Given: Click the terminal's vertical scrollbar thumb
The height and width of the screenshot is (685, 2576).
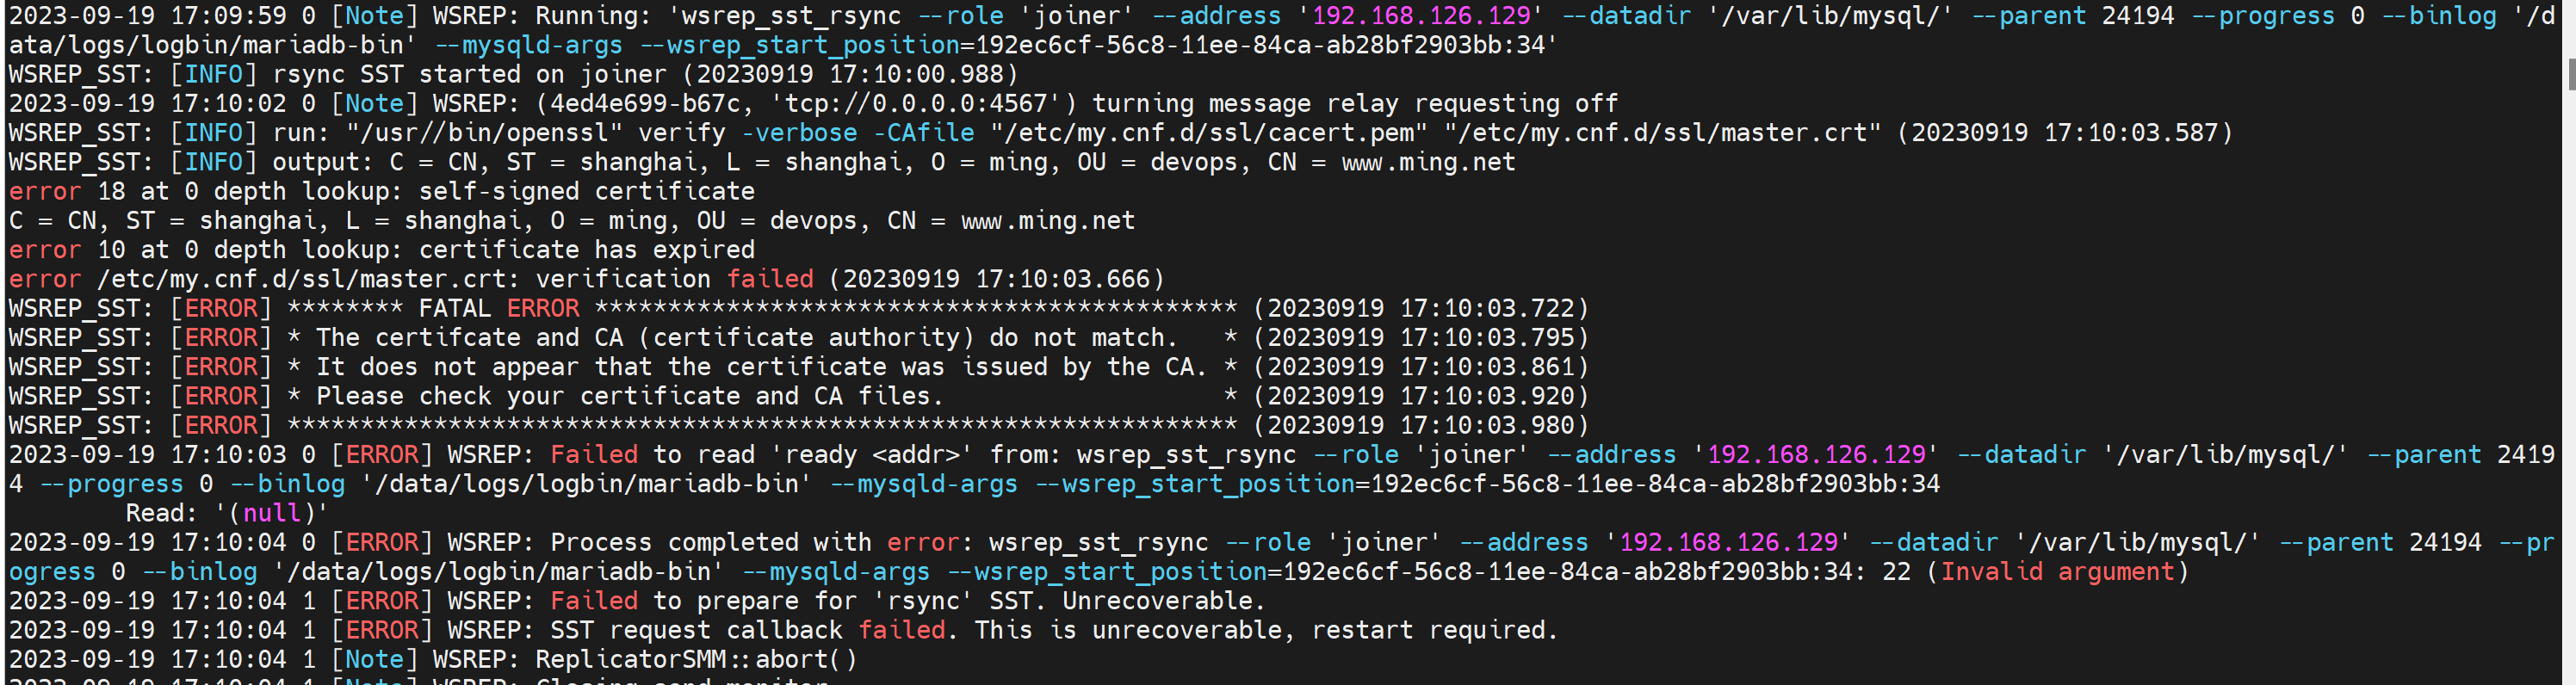Looking at the screenshot, I should pyautogui.click(x=2570, y=75).
